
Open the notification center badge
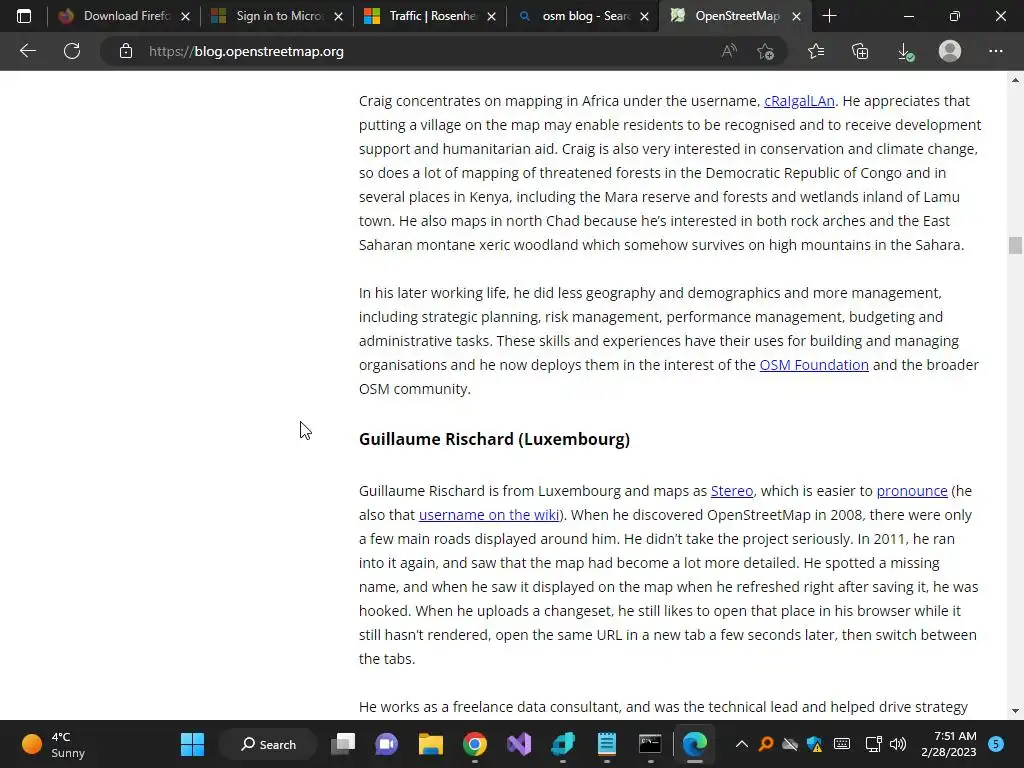click(x=996, y=744)
